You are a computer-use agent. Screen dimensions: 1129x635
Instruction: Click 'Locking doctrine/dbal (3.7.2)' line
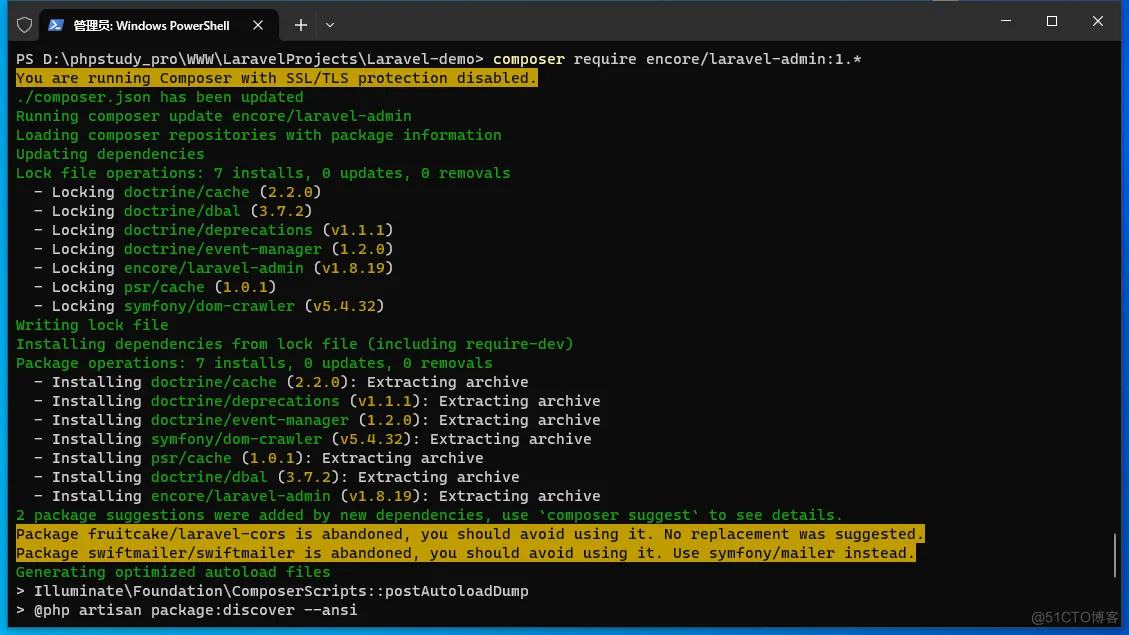click(x=173, y=211)
